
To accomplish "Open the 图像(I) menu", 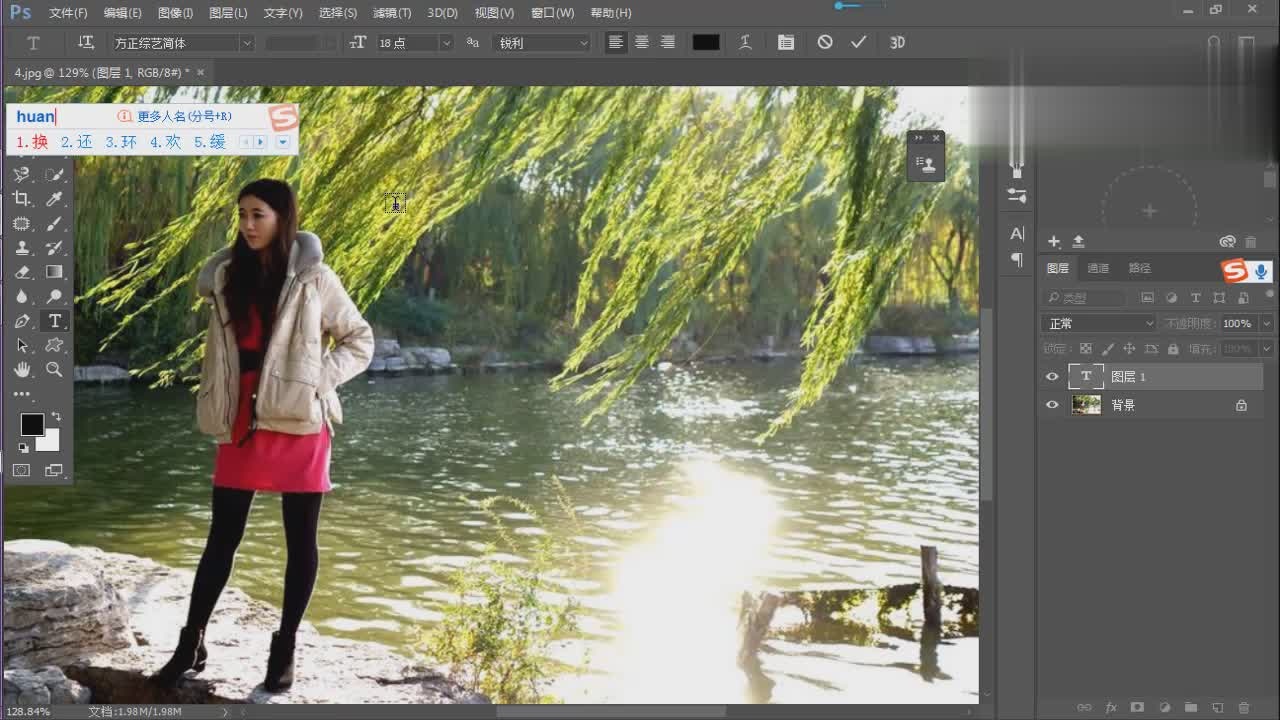I will [175, 13].
